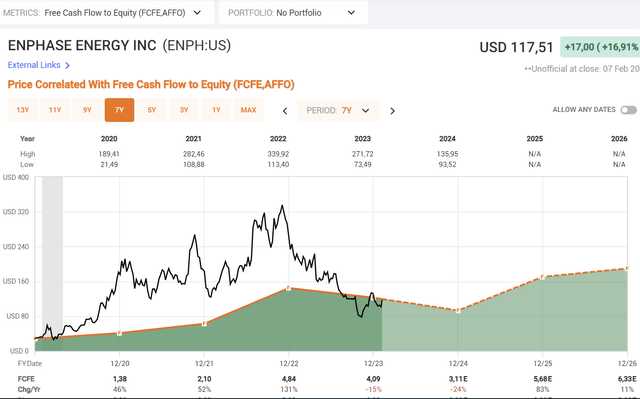Click the ENPHASE ENERGY INC title
The height and width of the screenshot is (399, 640).
[82, 45]
